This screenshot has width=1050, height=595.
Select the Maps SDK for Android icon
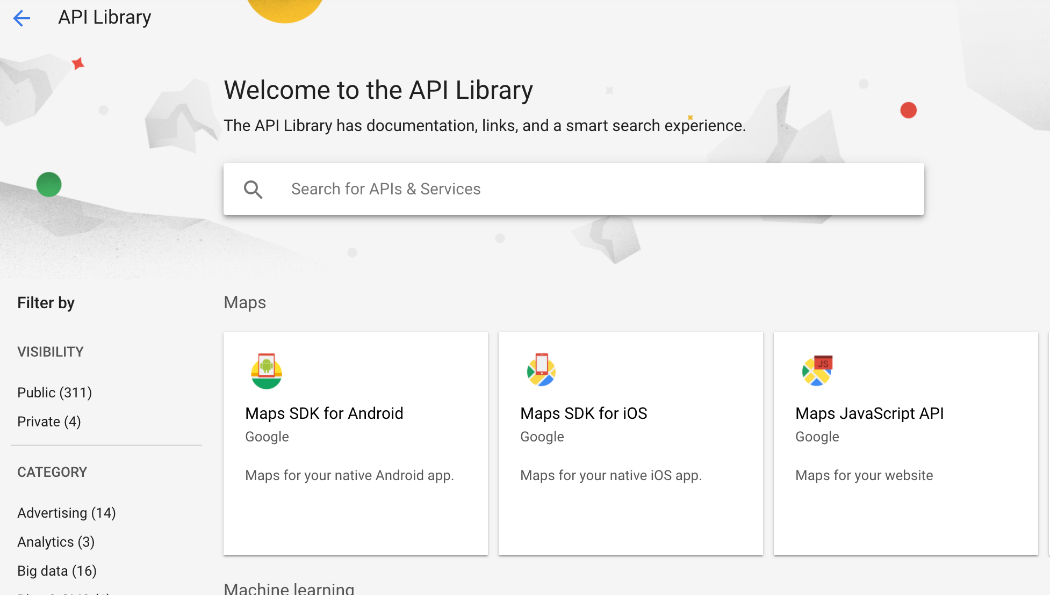coord(266,369)
